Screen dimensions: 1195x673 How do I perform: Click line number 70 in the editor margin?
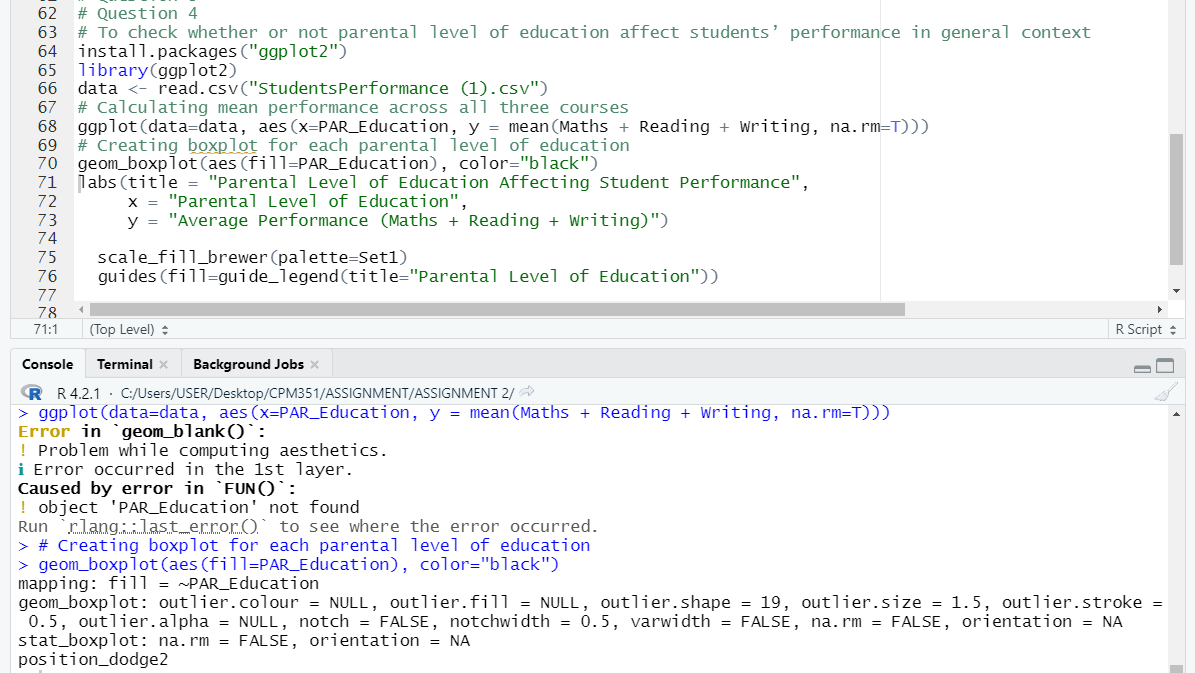click(47, 163)
